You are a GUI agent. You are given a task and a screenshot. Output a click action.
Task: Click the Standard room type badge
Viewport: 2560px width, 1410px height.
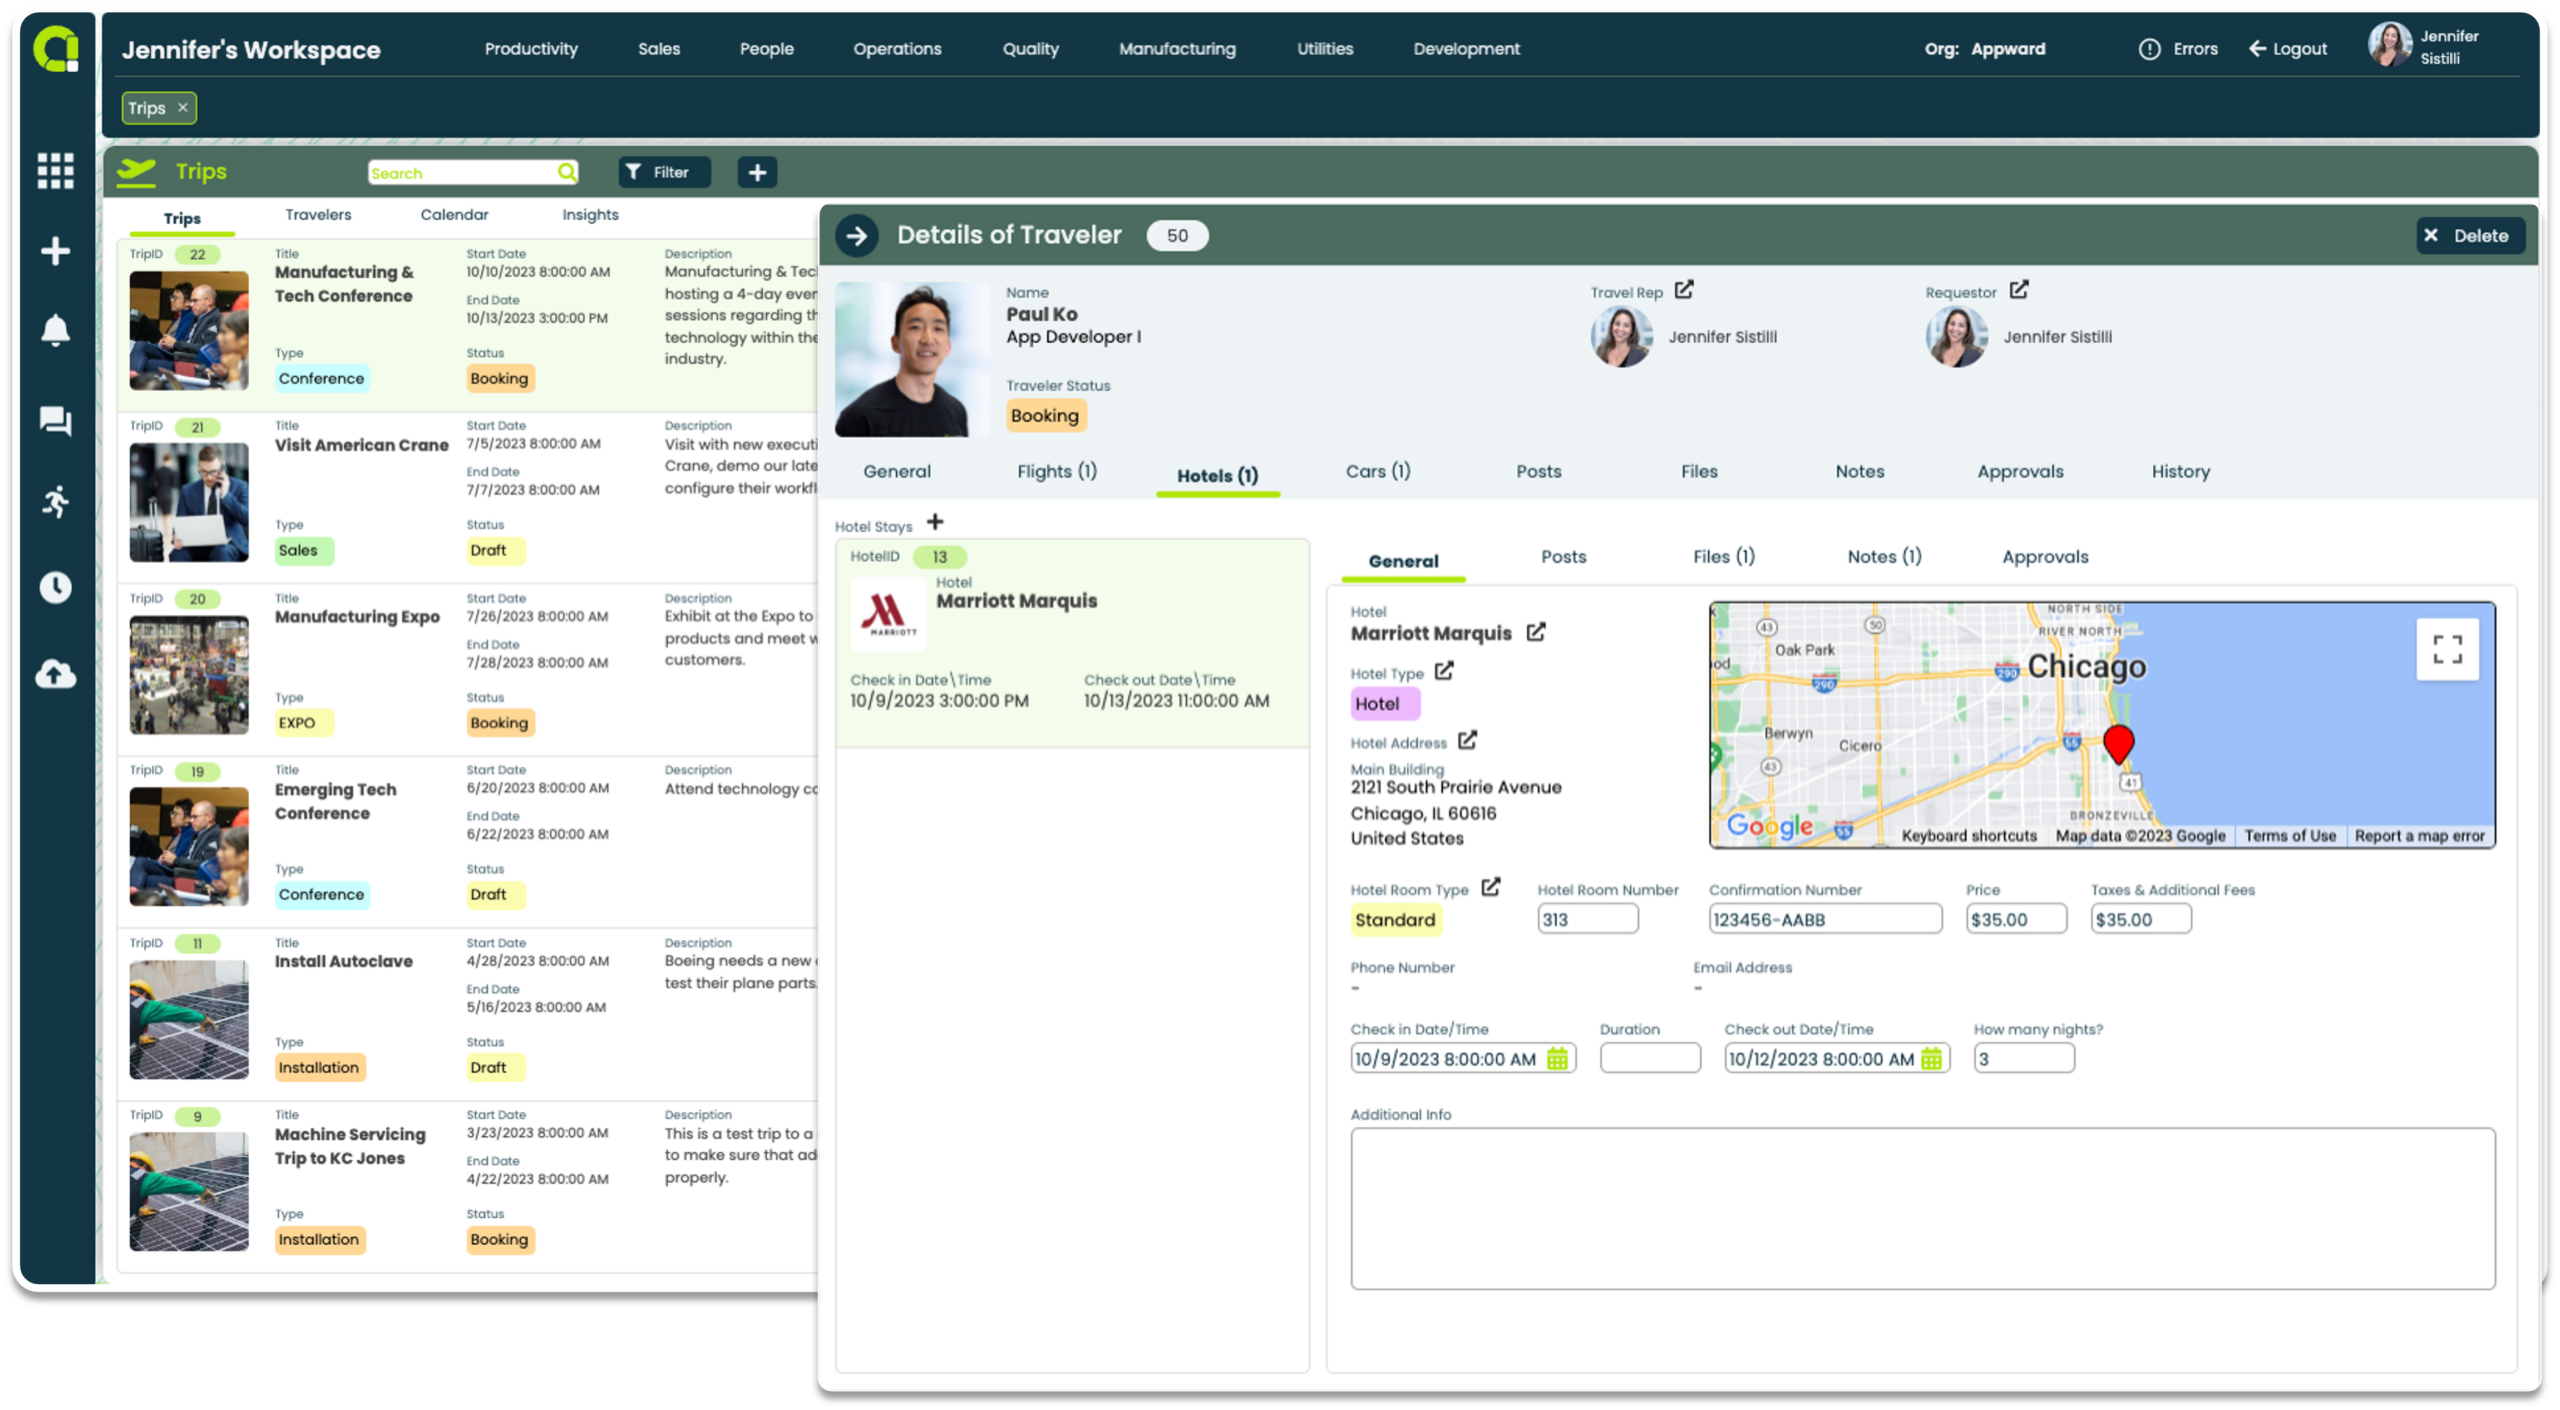tap(1395, 919)
